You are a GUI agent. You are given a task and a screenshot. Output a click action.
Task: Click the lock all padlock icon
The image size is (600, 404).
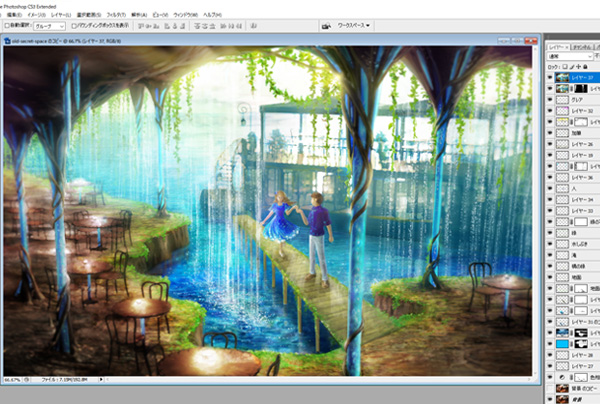point(585,67)
